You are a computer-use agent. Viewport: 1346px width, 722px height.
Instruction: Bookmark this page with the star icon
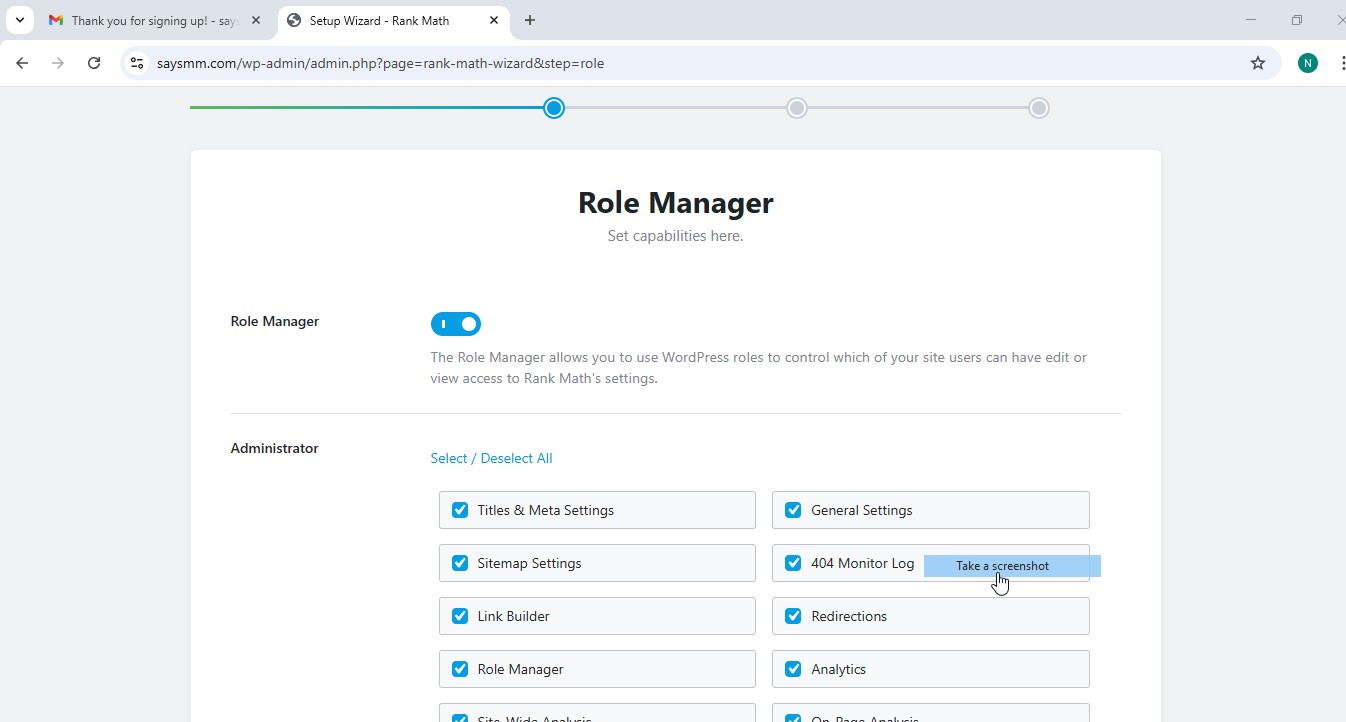point(1258,63)
